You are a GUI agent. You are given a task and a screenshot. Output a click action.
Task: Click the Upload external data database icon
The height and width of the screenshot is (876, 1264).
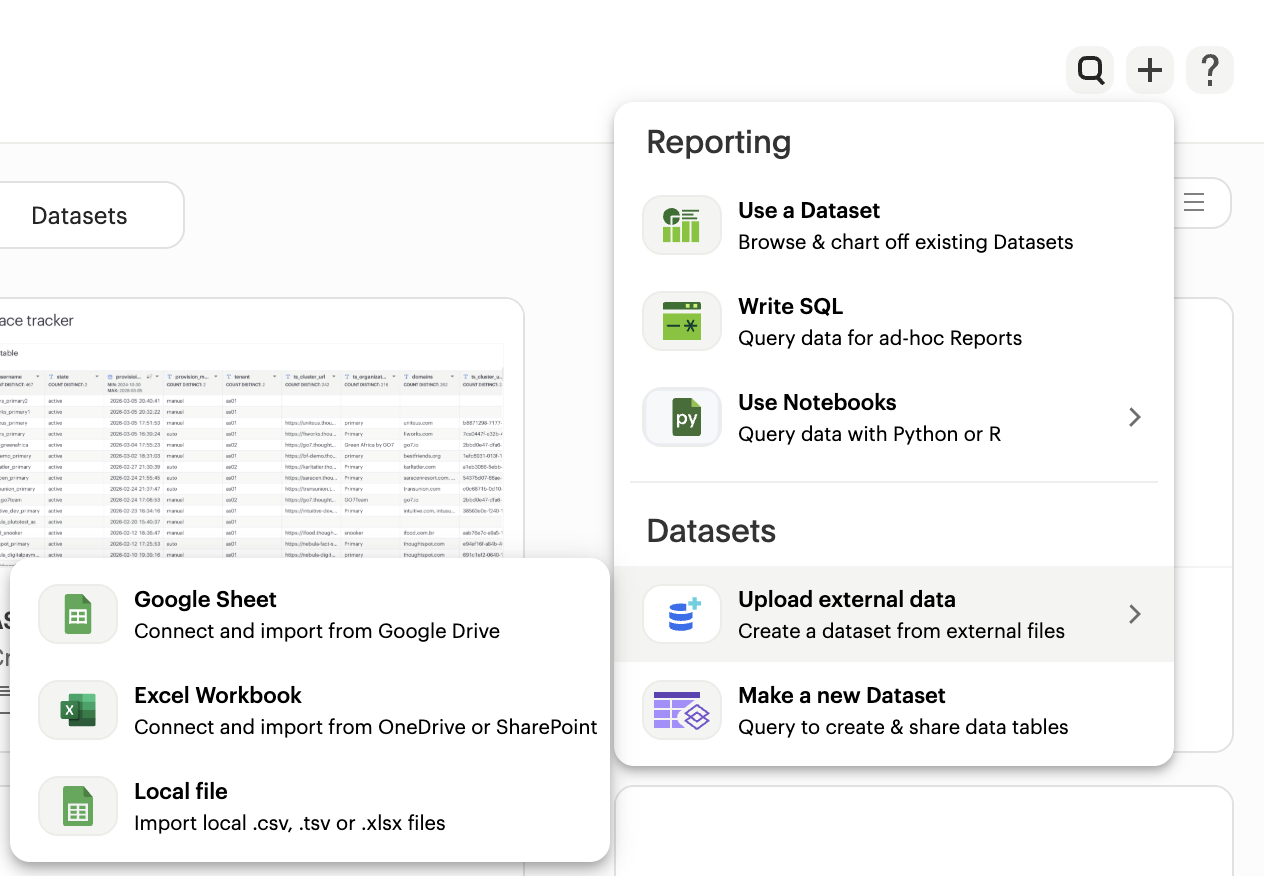point(681,614)
